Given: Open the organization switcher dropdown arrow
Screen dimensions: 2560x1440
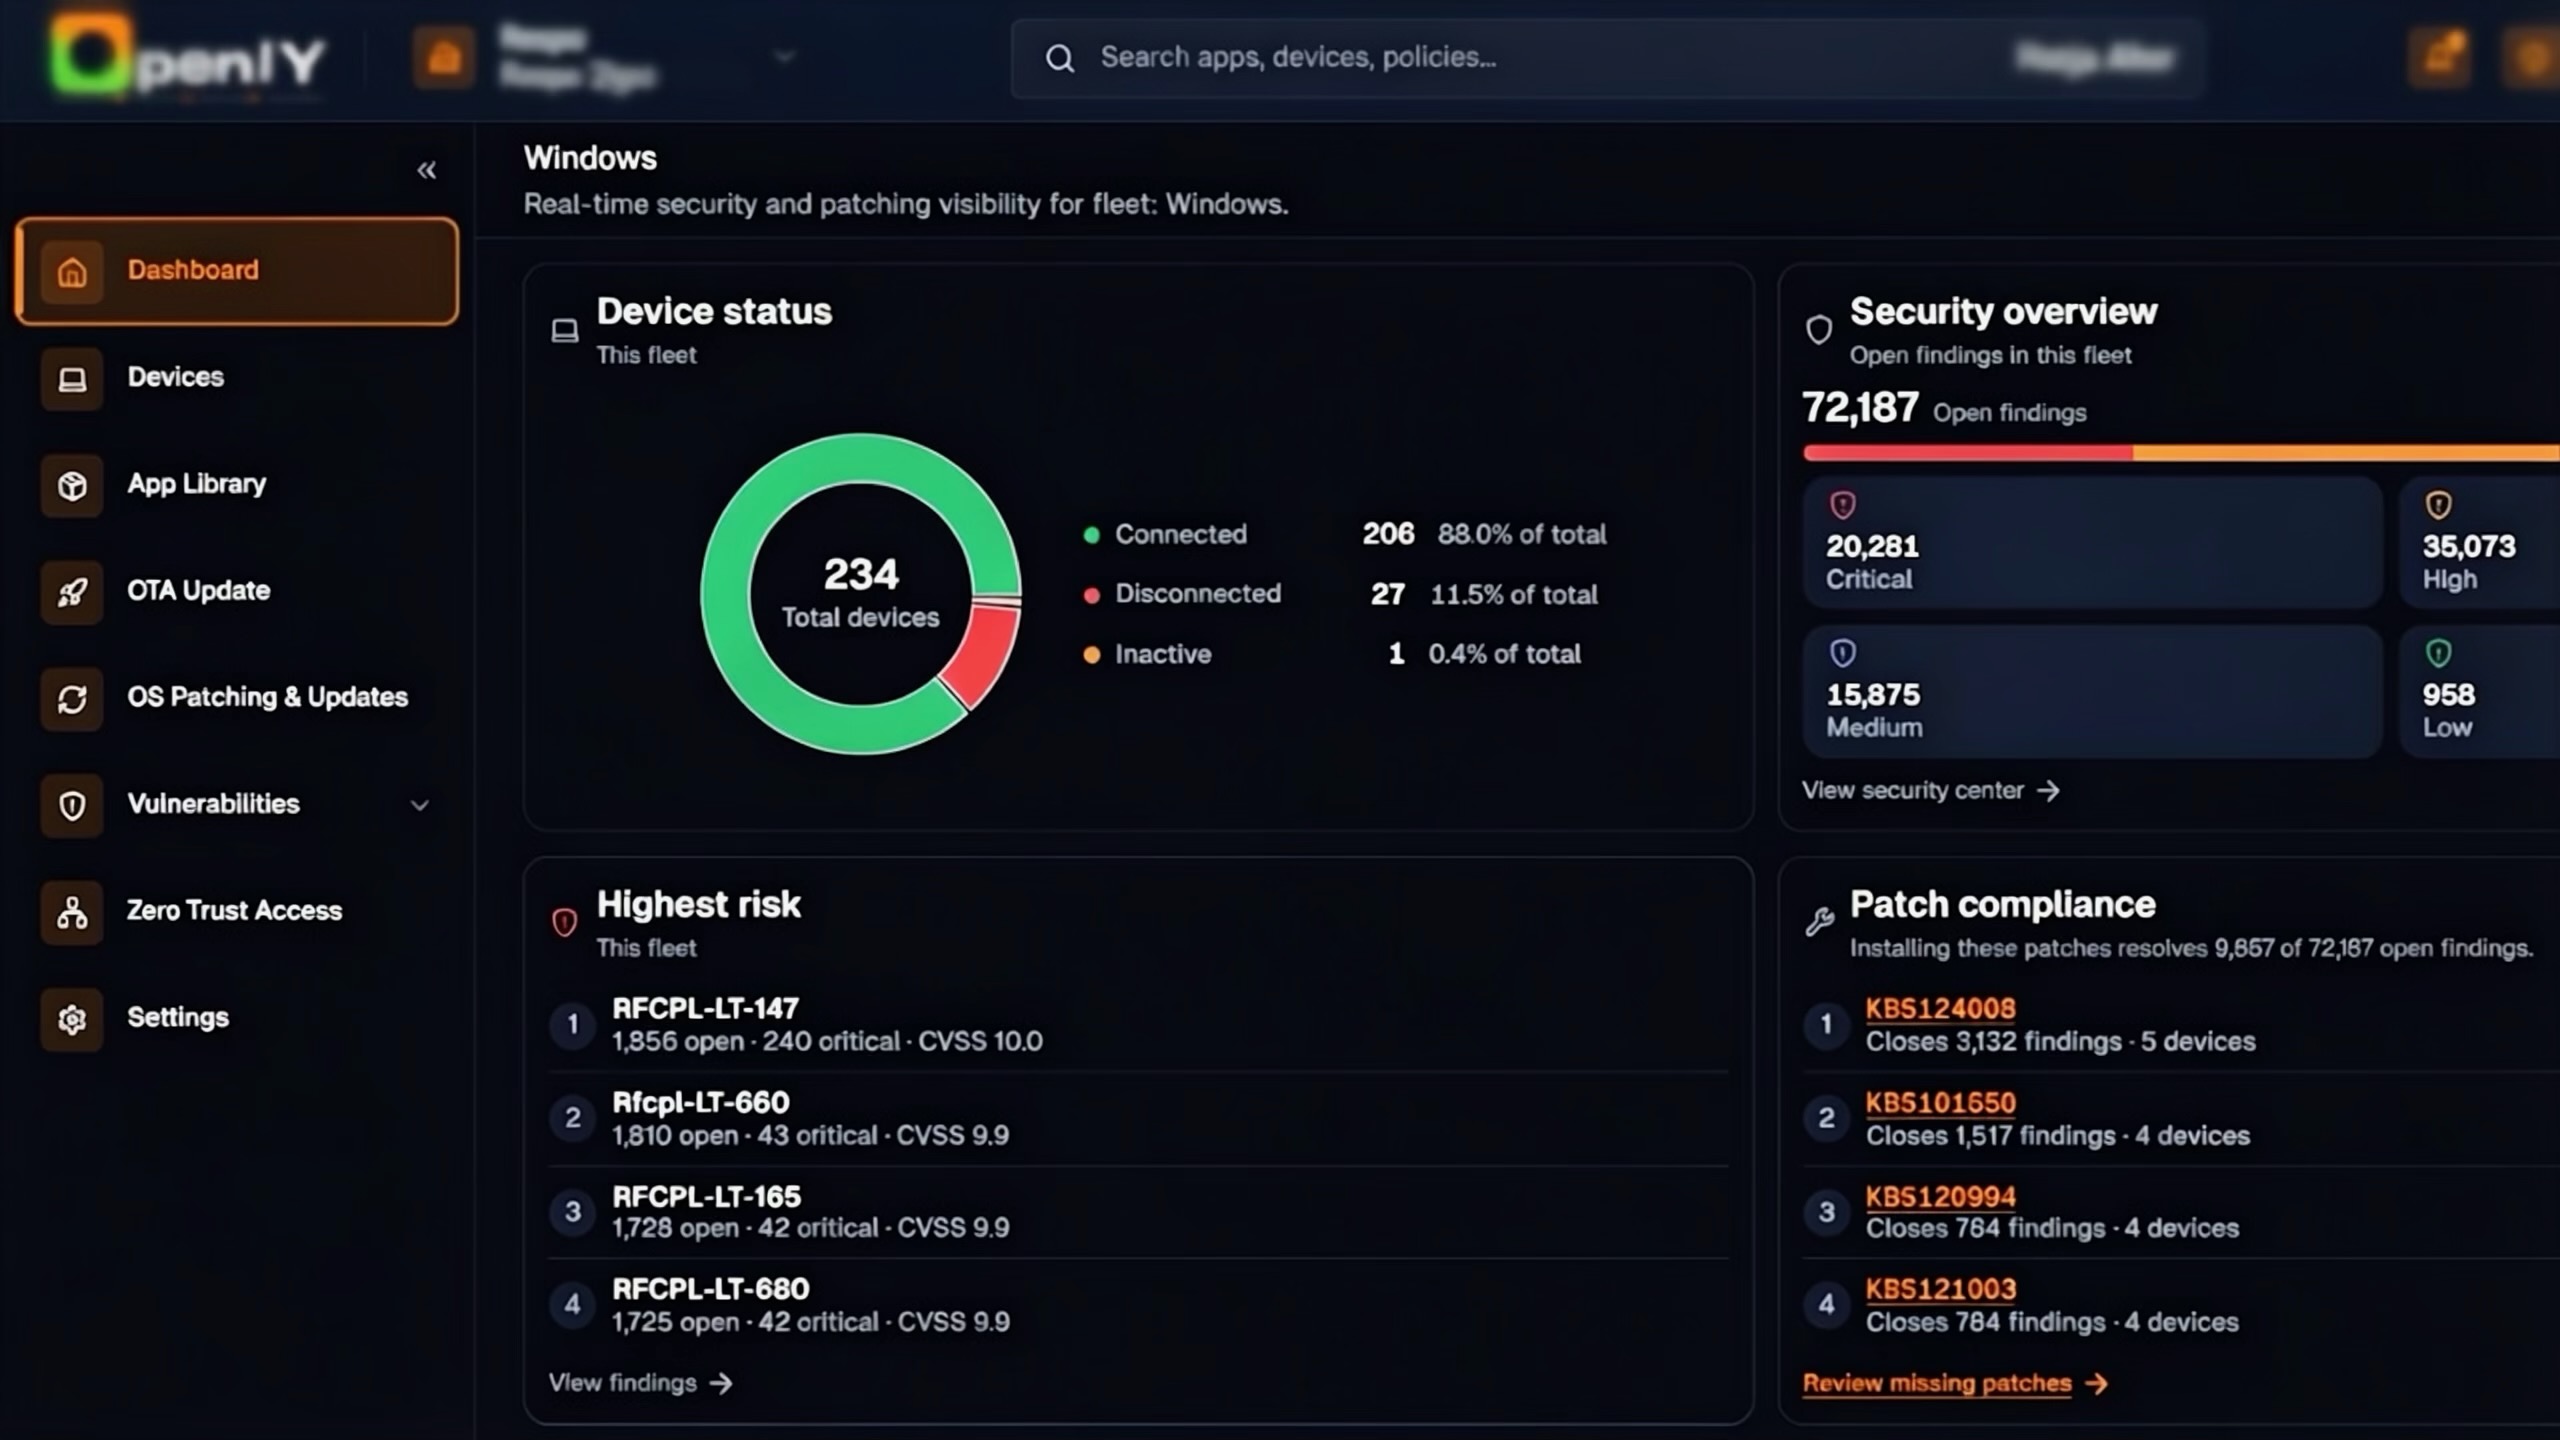Looking at the screenshot, I should pos(785,57).
